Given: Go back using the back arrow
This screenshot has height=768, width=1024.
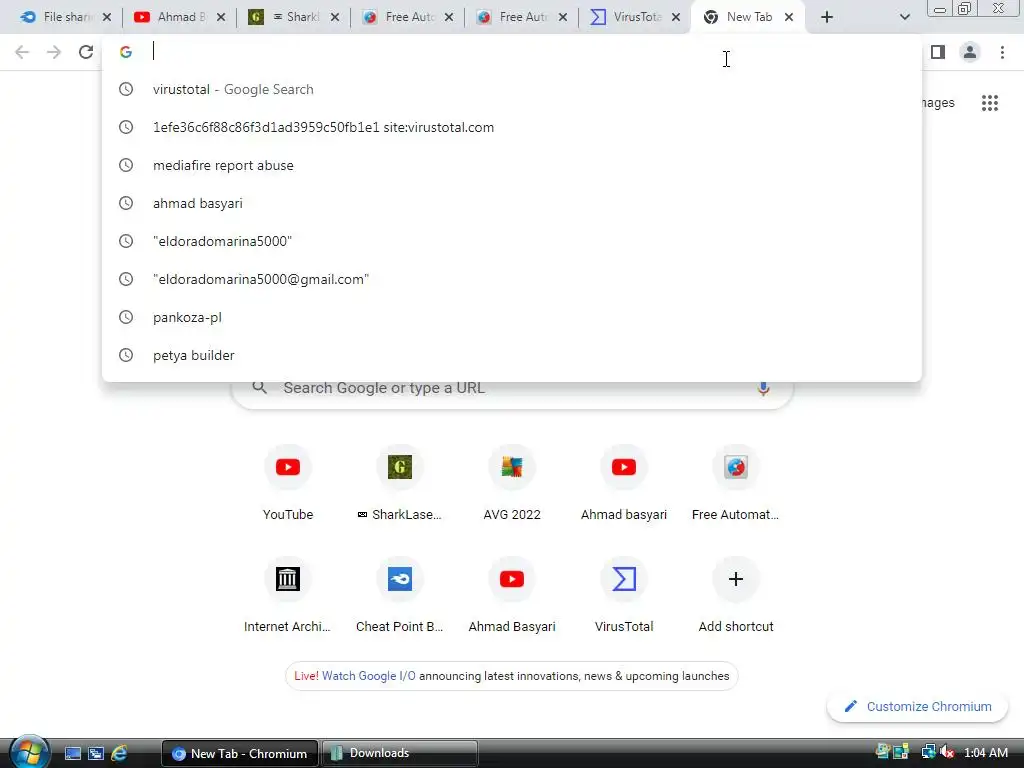Looking at the screenshot, I should pyautogui.click(x=22, y=52).
